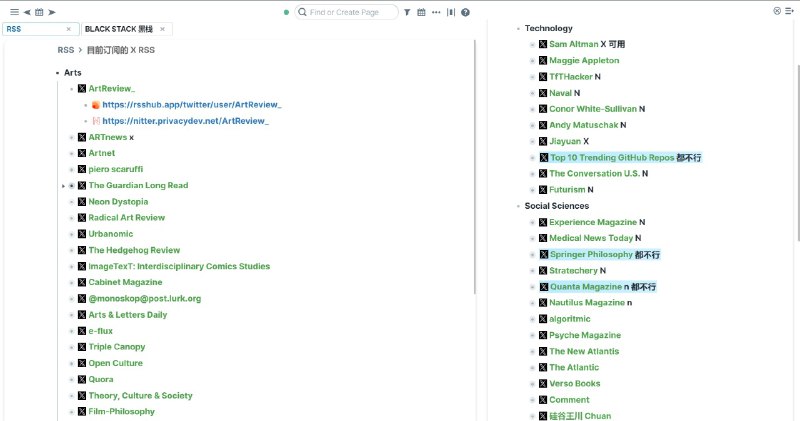
Task: Click the 目前订阅的 X RSS breadcrumb
Action: [x=121, y=50]
